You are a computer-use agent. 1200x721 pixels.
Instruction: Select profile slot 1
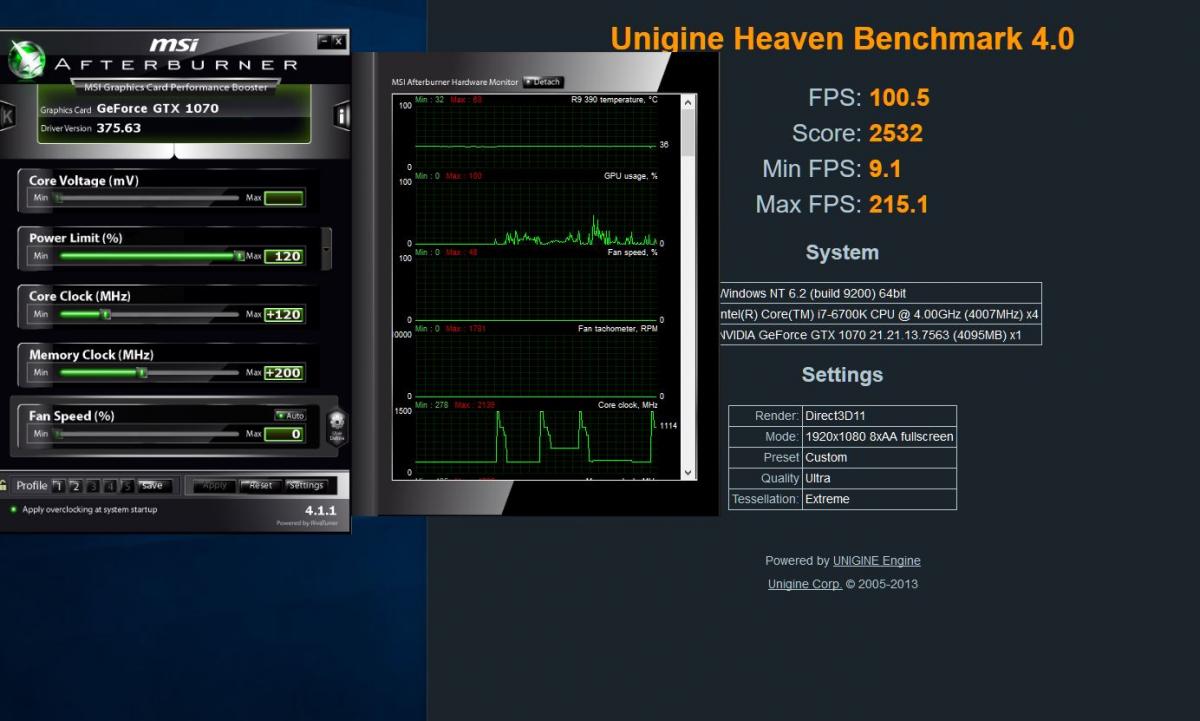(x=58, y=486)
